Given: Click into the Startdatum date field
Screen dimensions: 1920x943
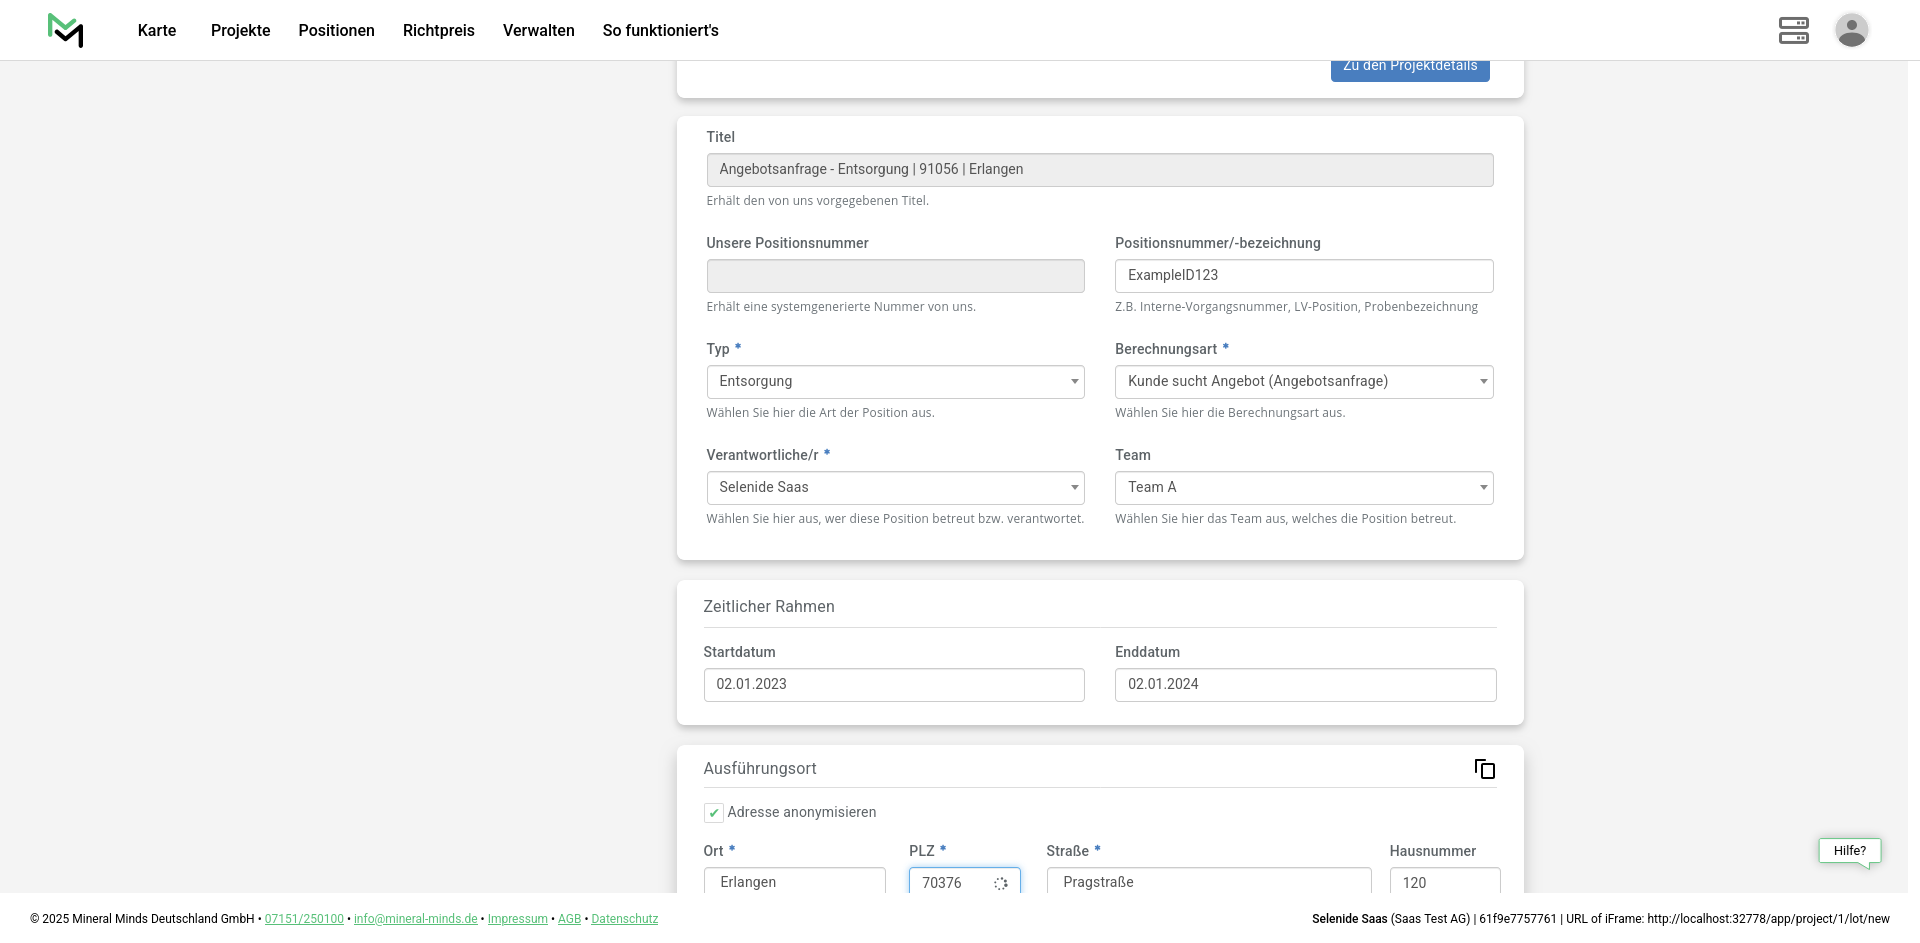Looking at the screenshot, I should click(893, 685).
